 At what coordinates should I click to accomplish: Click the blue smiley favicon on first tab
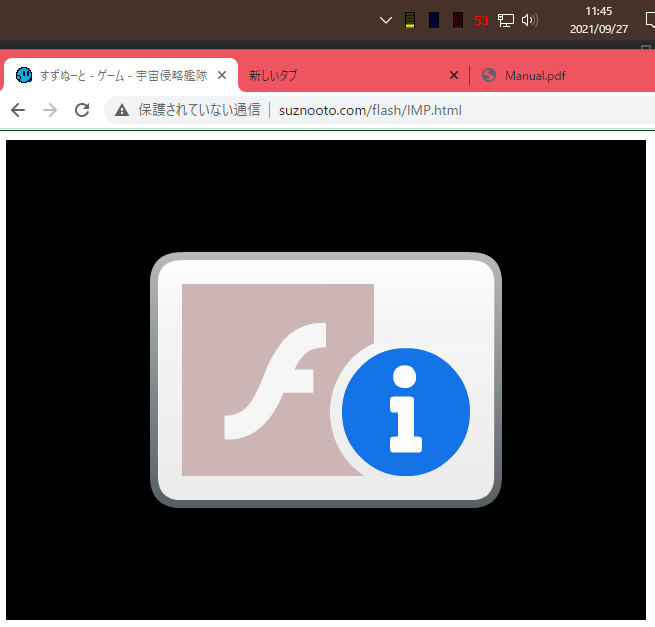tap(24, 75)
